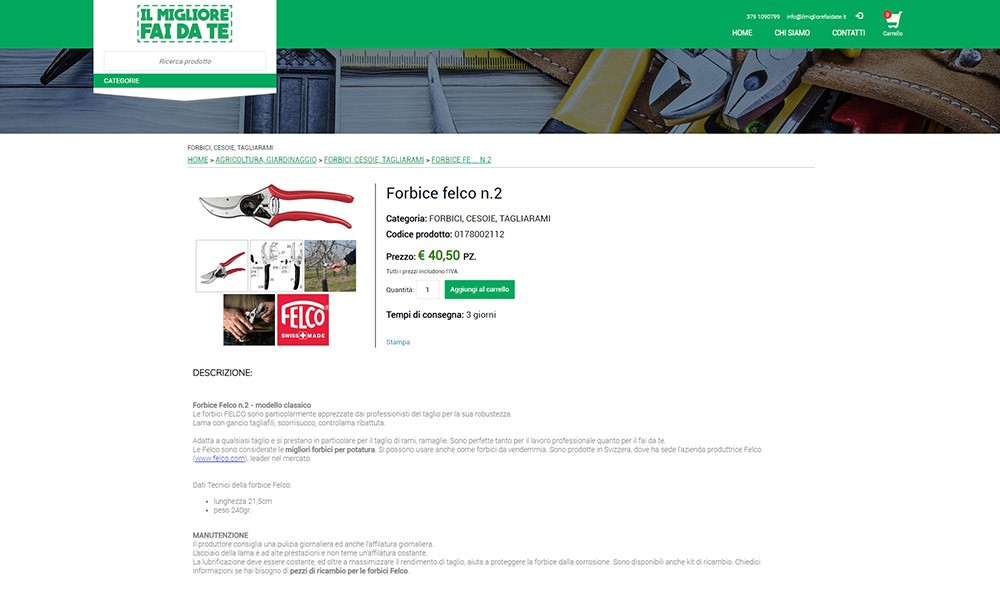Click the Quantità input box
Screen dimensions: 1000x600
coord(427,289)
